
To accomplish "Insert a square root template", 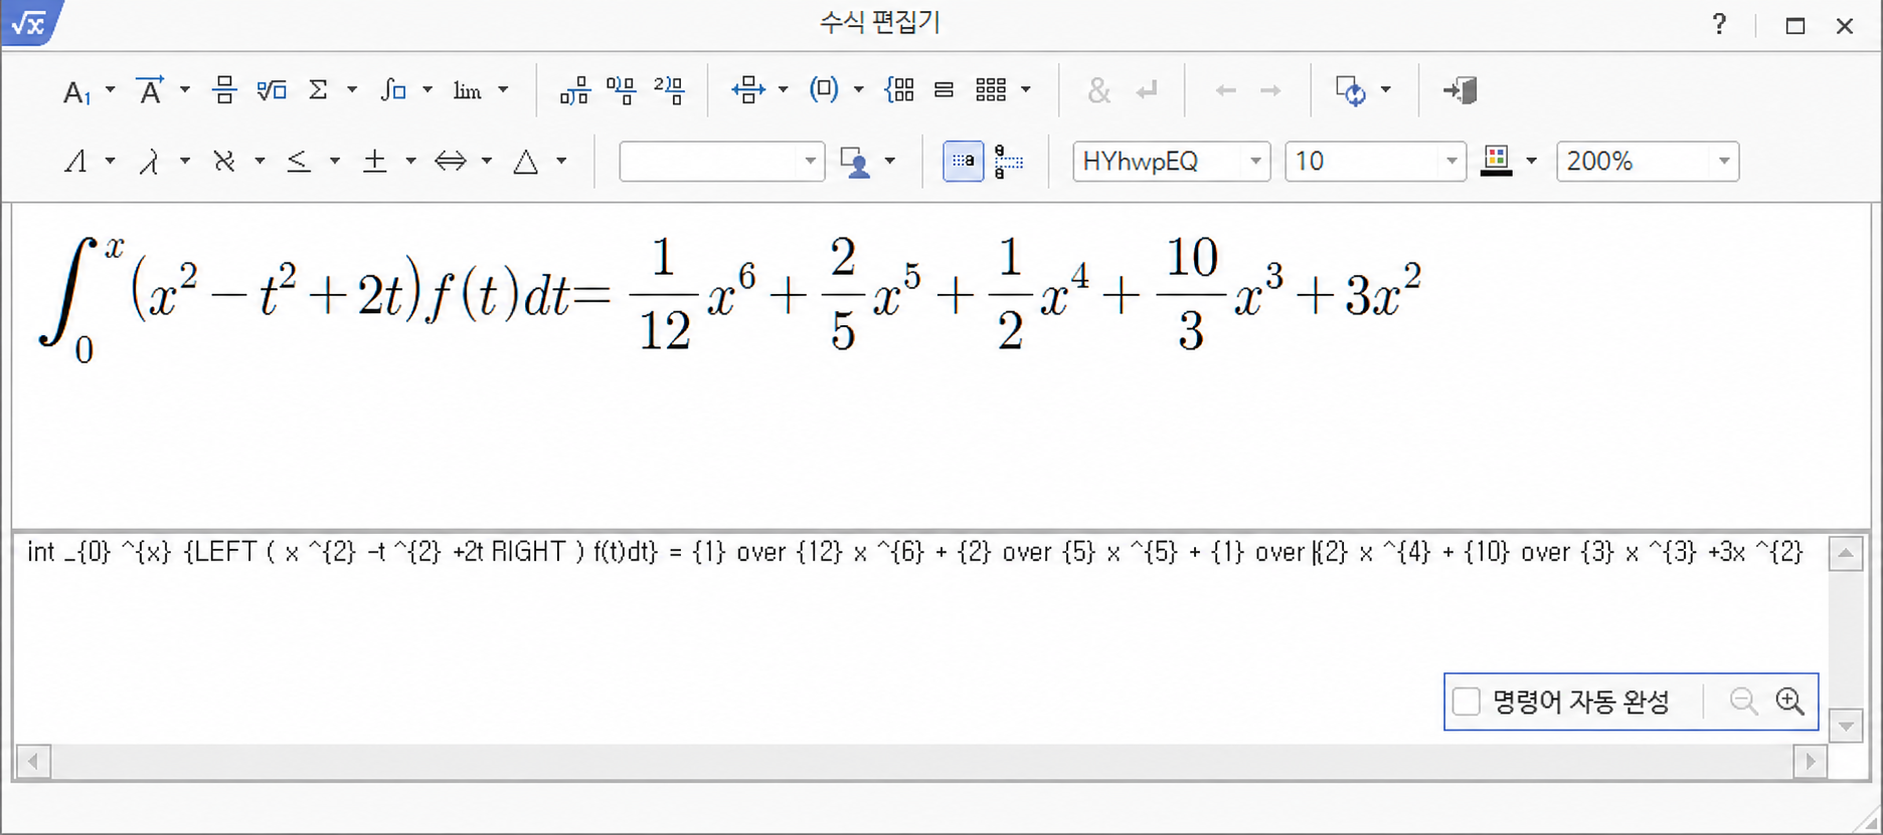I will [271, 91].
